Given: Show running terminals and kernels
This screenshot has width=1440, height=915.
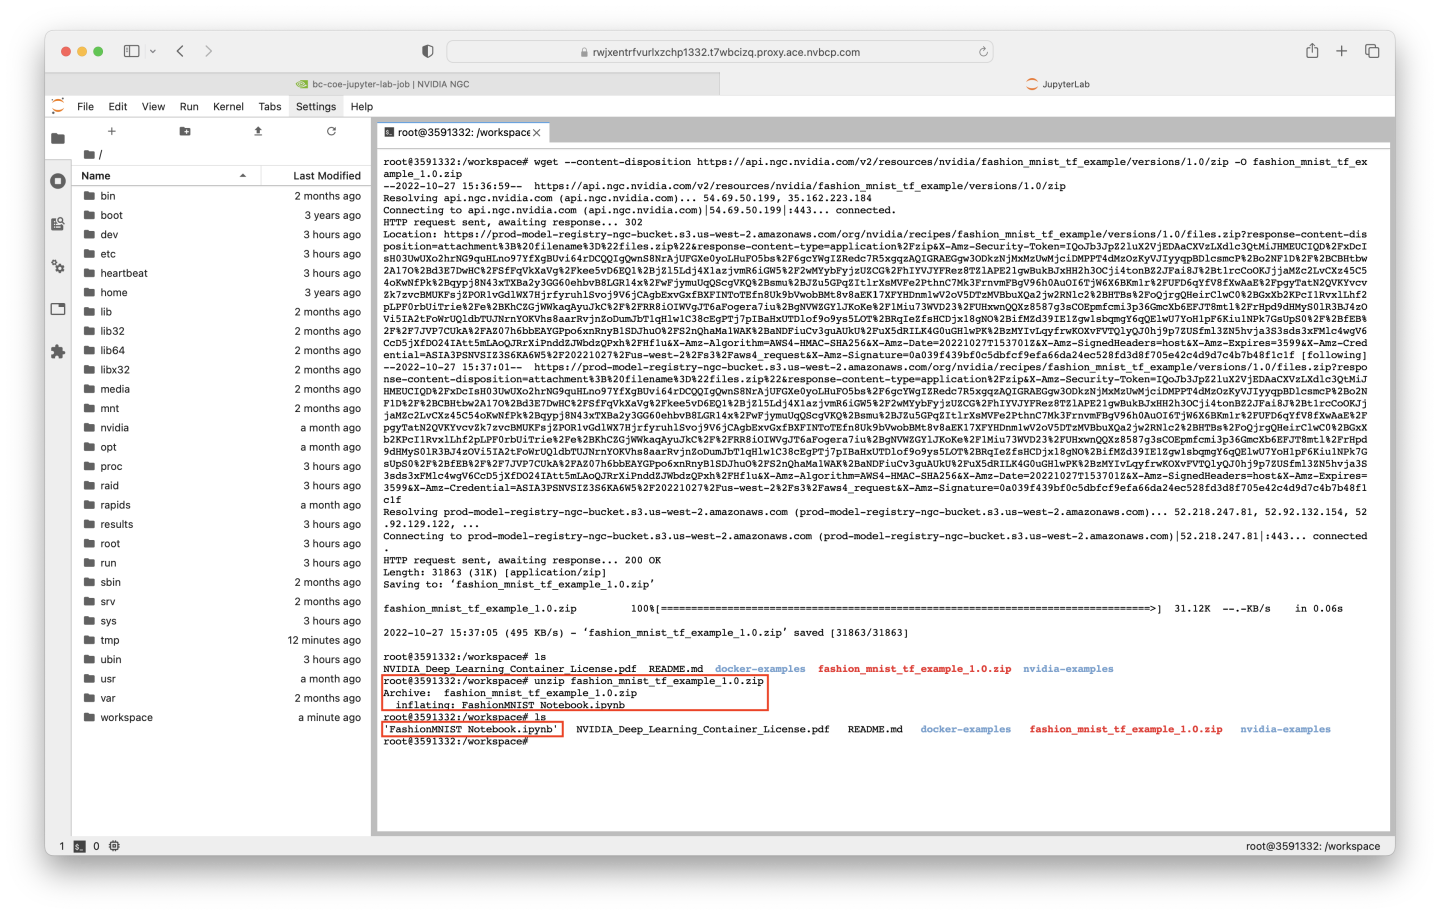Looking at the screenshot, I should [x=57, y=180].
